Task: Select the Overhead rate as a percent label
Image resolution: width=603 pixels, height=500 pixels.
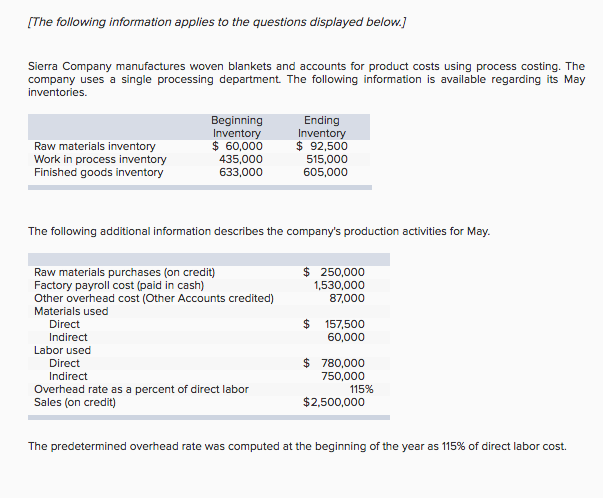Action: 141,389
